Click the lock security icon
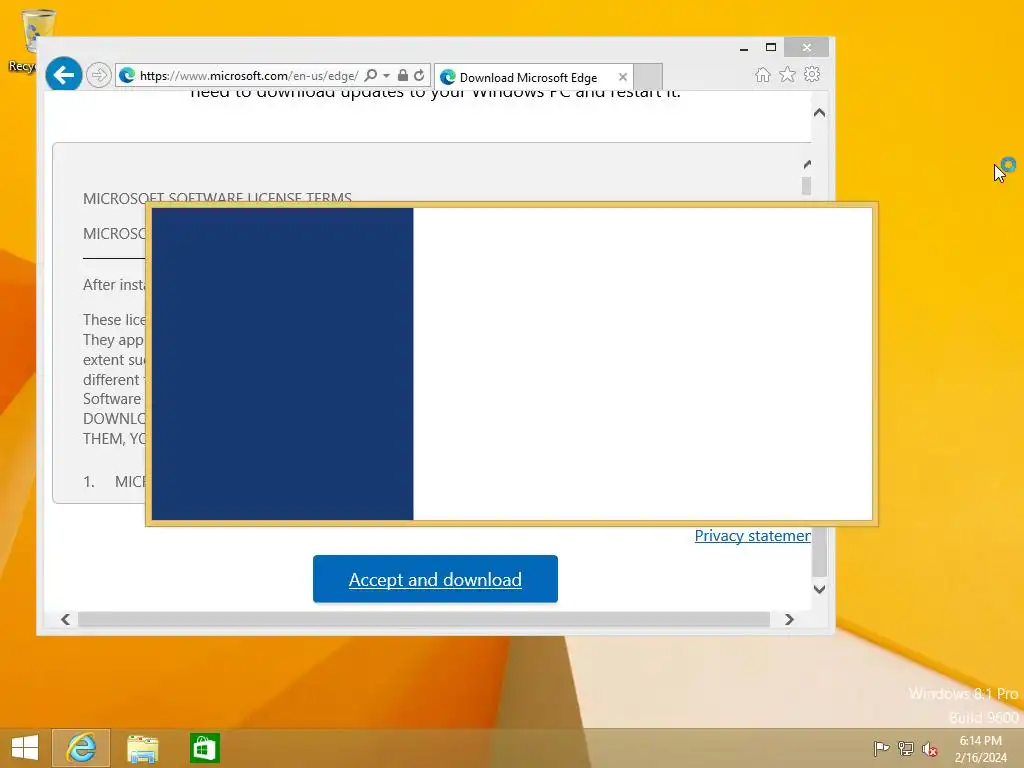Screen dimensions: 1024x768 (x=403, y=75)
